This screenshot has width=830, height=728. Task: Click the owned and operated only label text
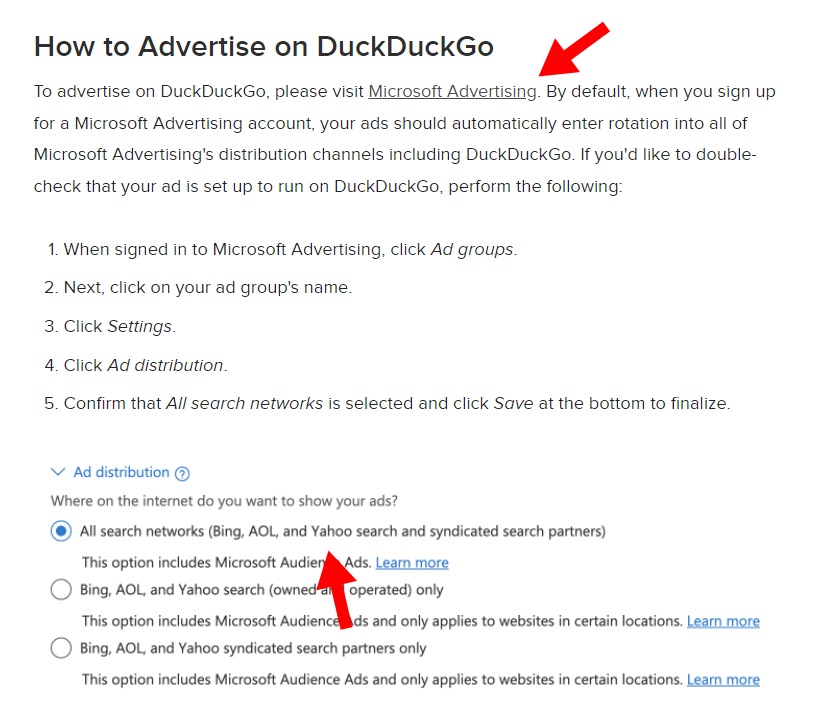click(x=261, y=590)
